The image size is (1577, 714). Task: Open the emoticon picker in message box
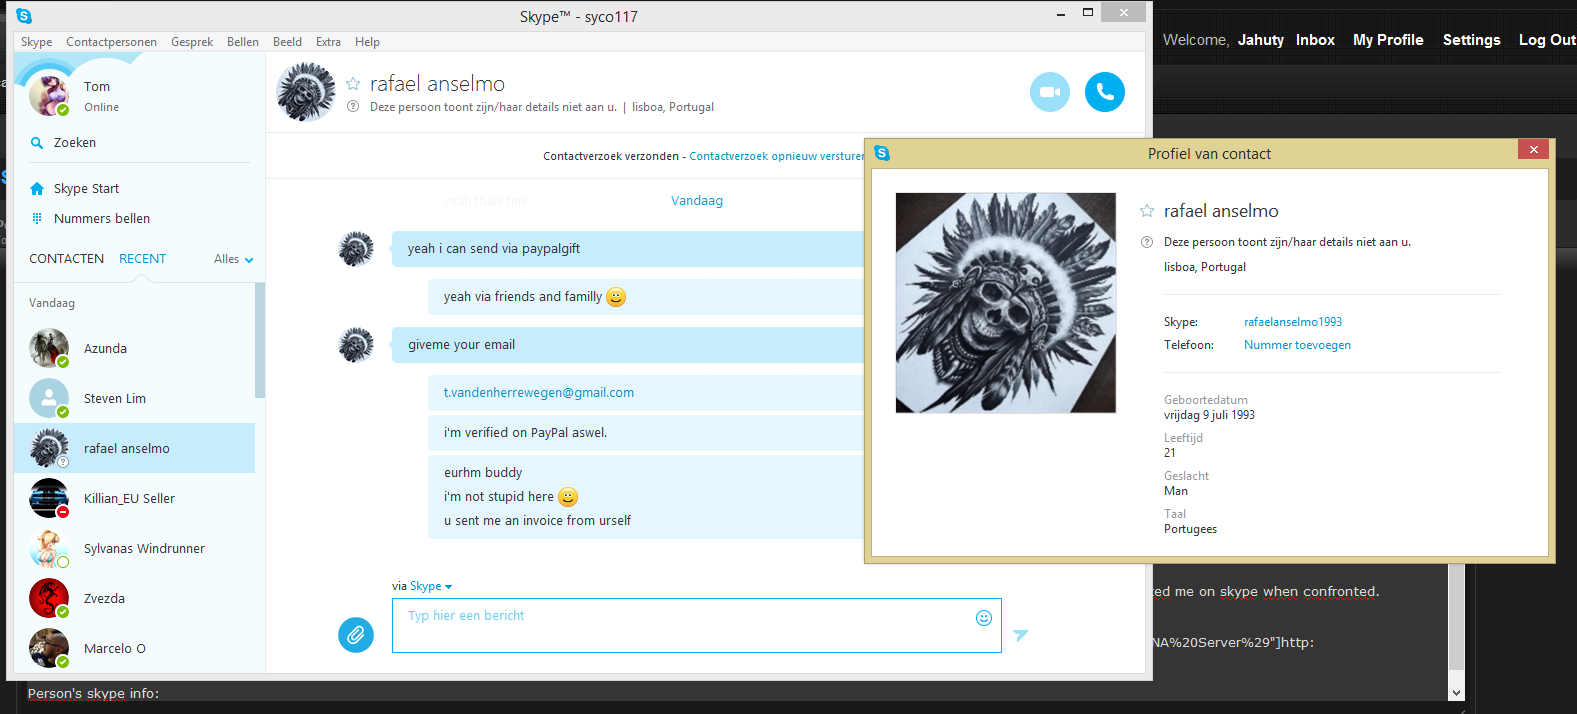[984, 618]
